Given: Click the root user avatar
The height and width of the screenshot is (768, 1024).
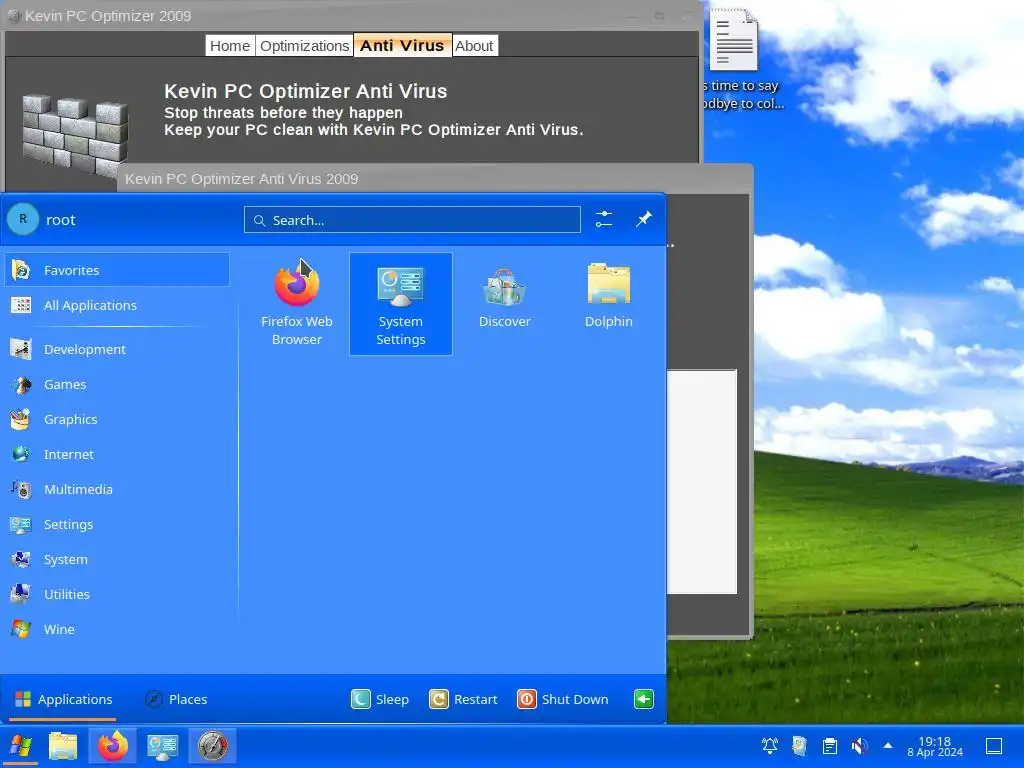Looking at the screenshot, I should tap(23, 219).
